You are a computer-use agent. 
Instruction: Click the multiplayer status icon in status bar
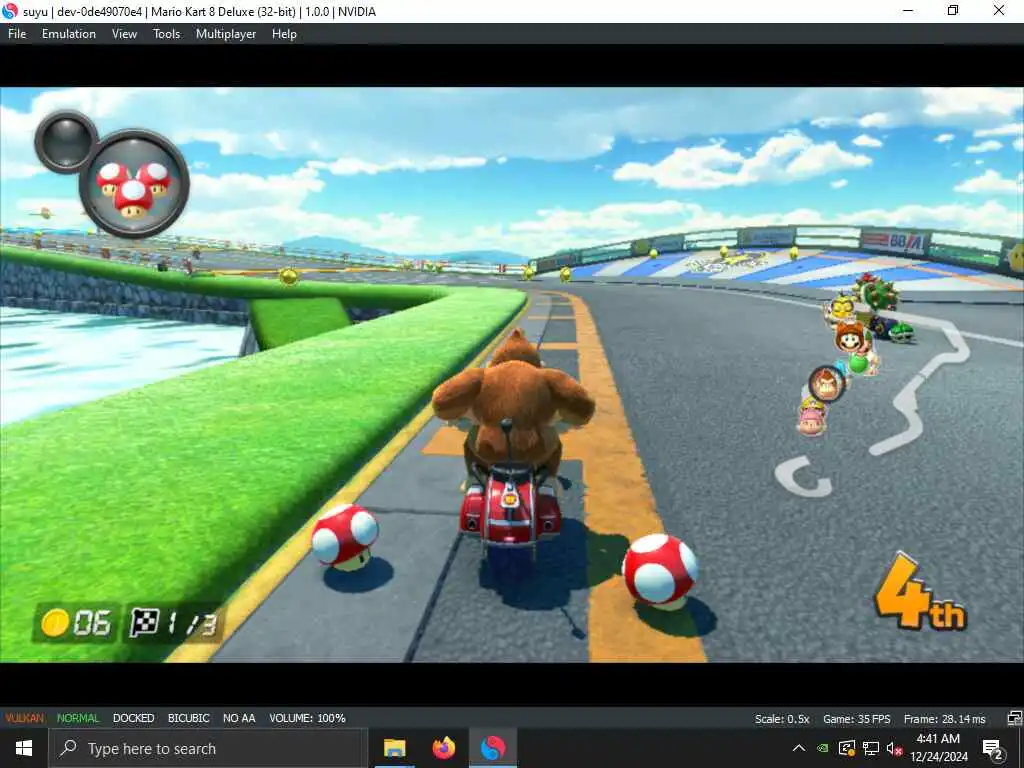[1014, 718]
